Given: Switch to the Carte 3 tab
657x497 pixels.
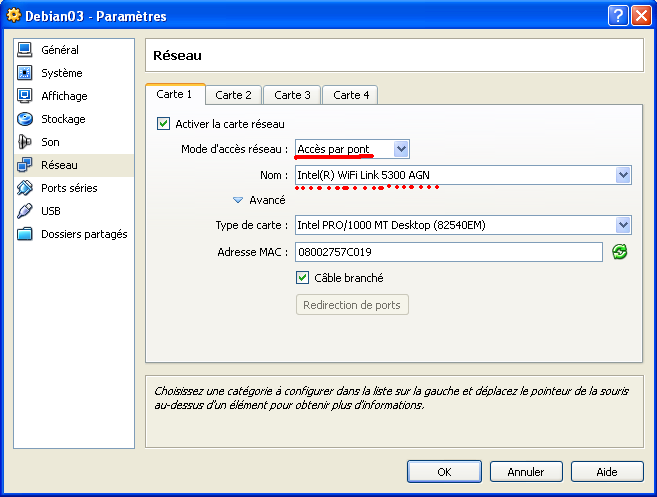Looking at the screenshot, I should pyautogui.click(x=292, y=95).
